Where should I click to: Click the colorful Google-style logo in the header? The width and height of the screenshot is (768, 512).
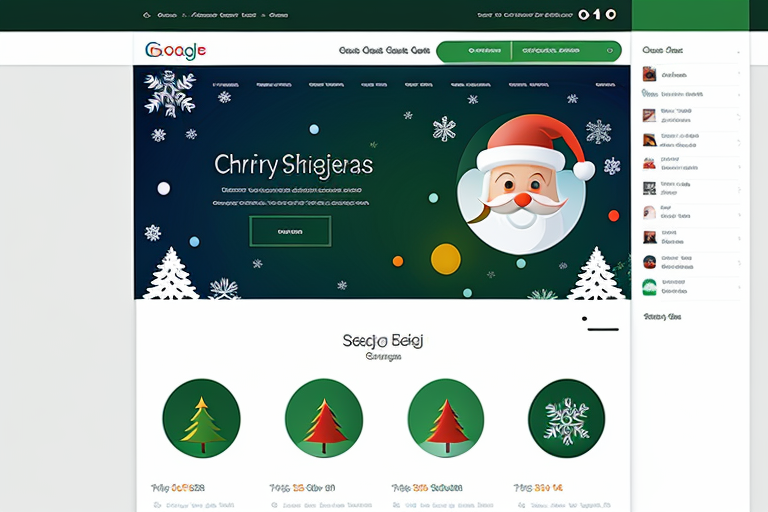click(x=175, y=50)
